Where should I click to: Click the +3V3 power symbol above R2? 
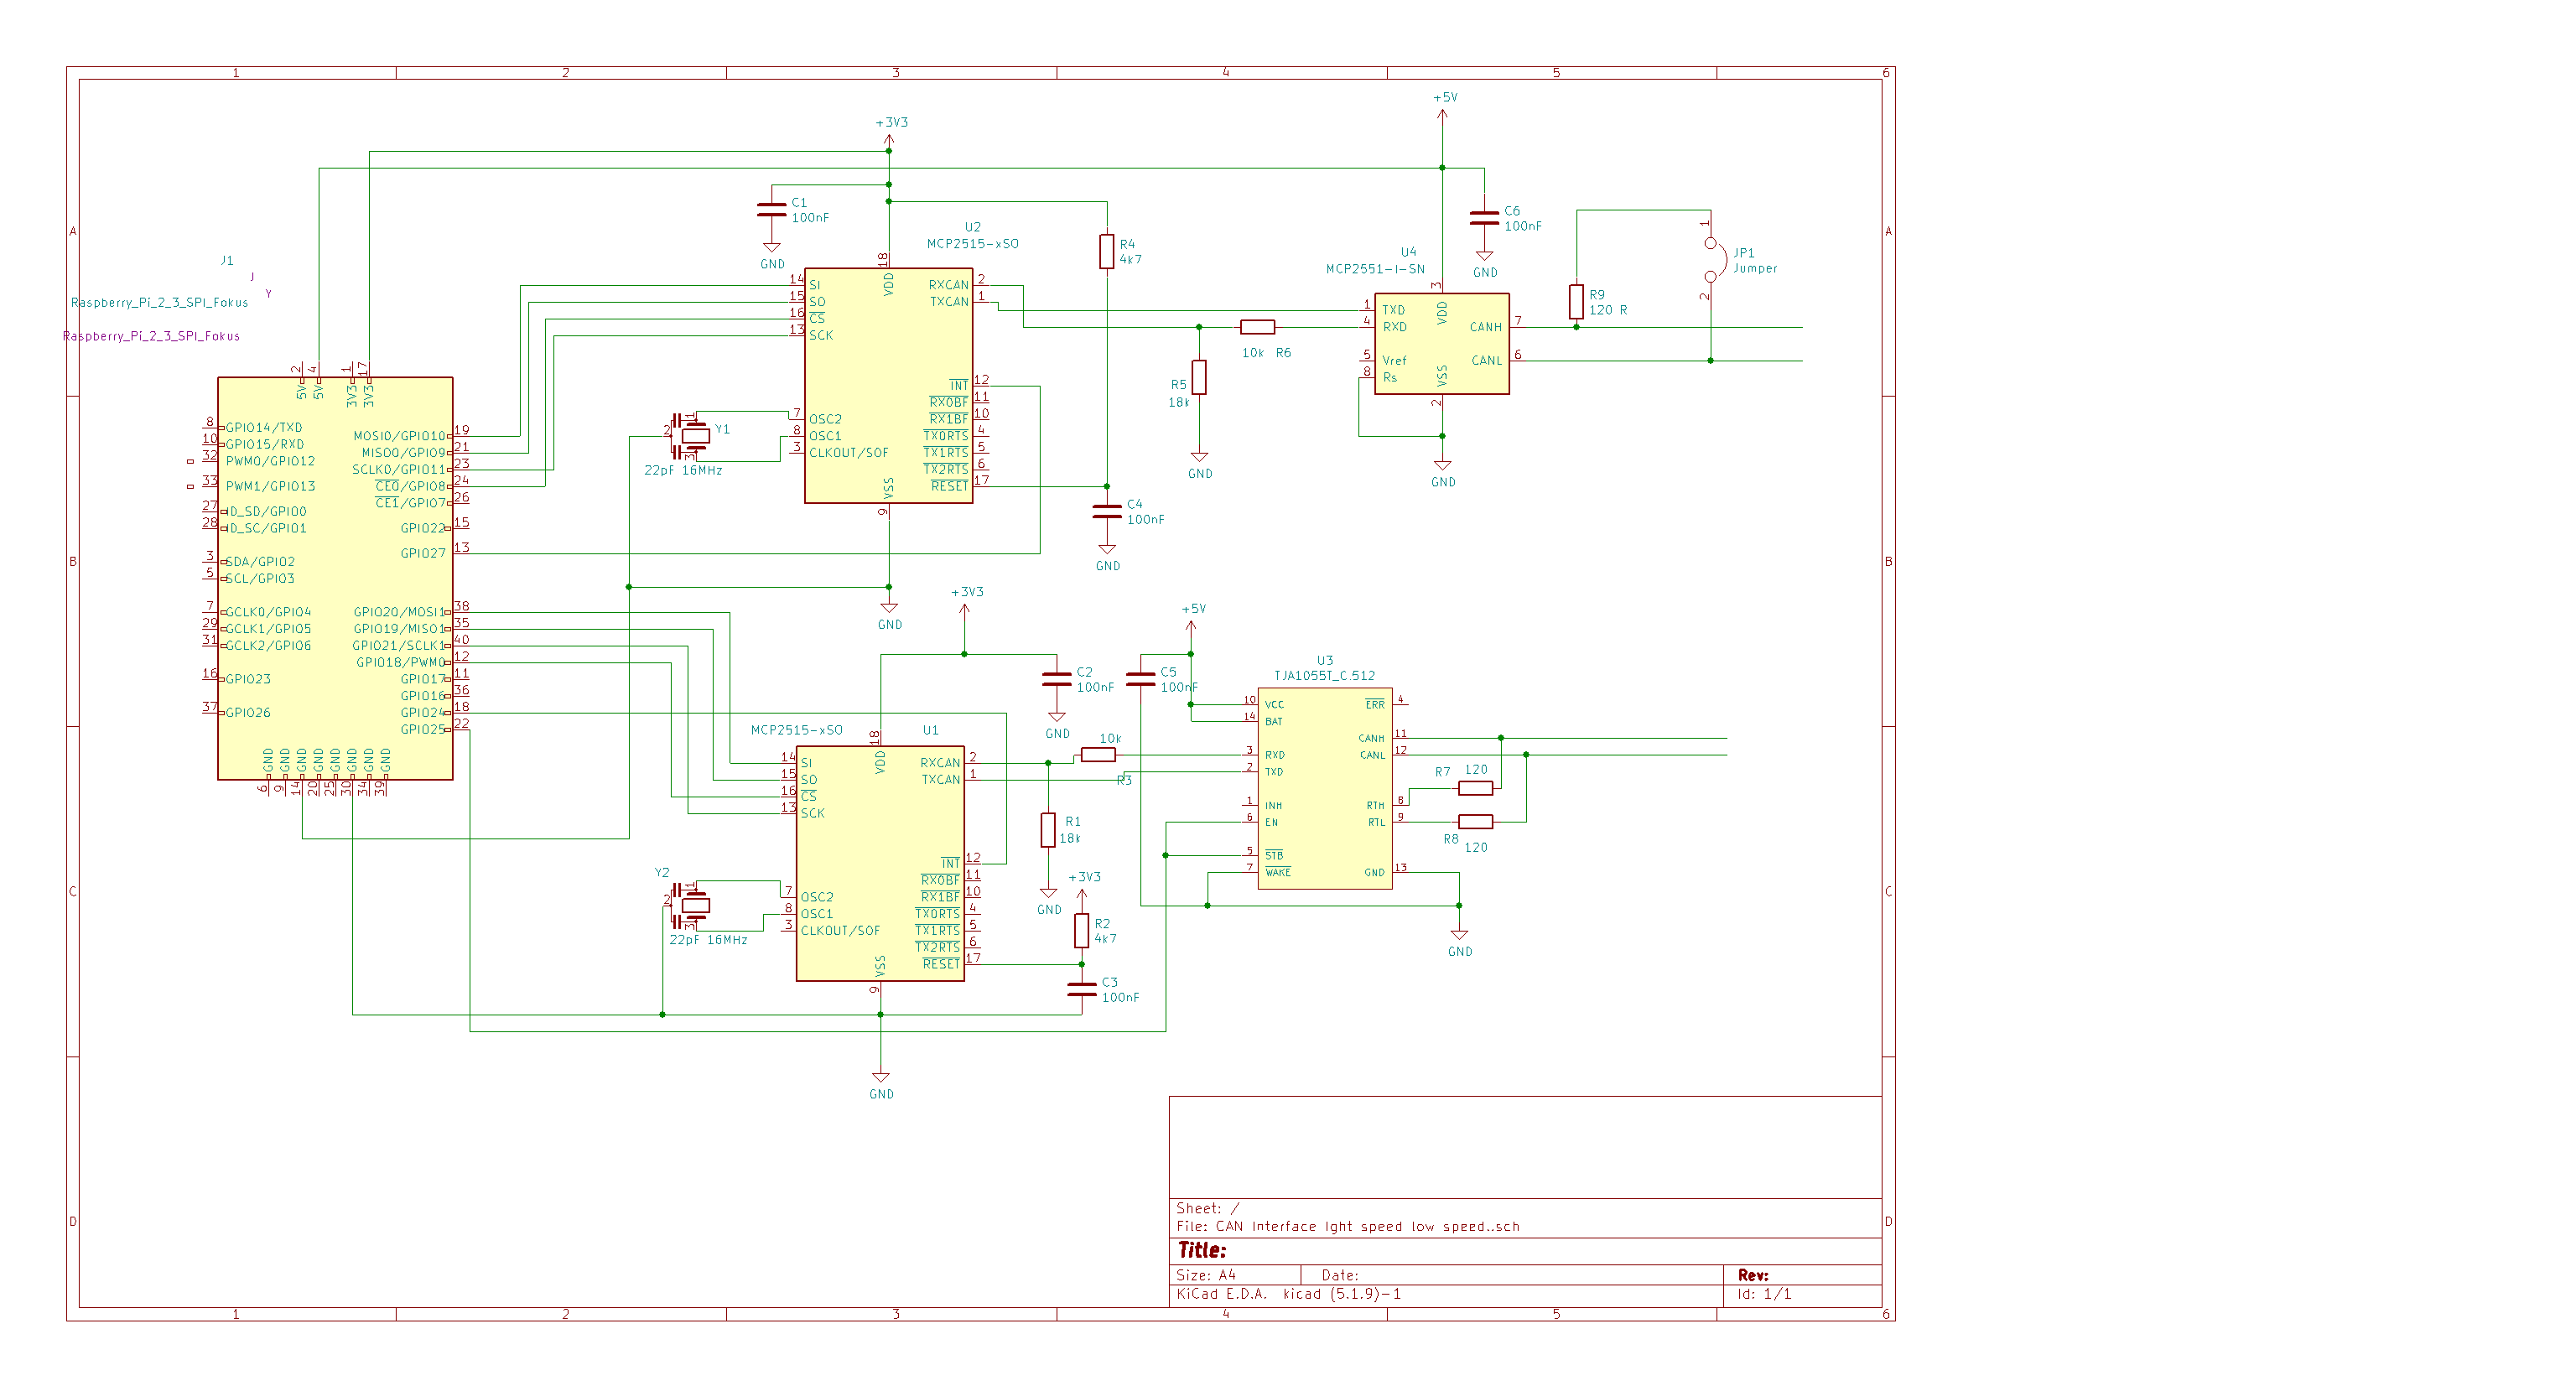(1082, 888)
